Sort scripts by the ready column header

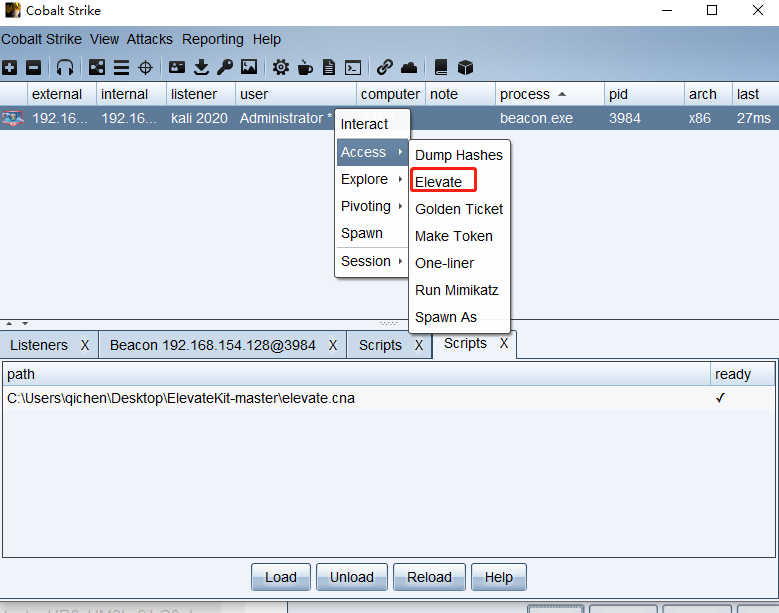click(742, 374)
